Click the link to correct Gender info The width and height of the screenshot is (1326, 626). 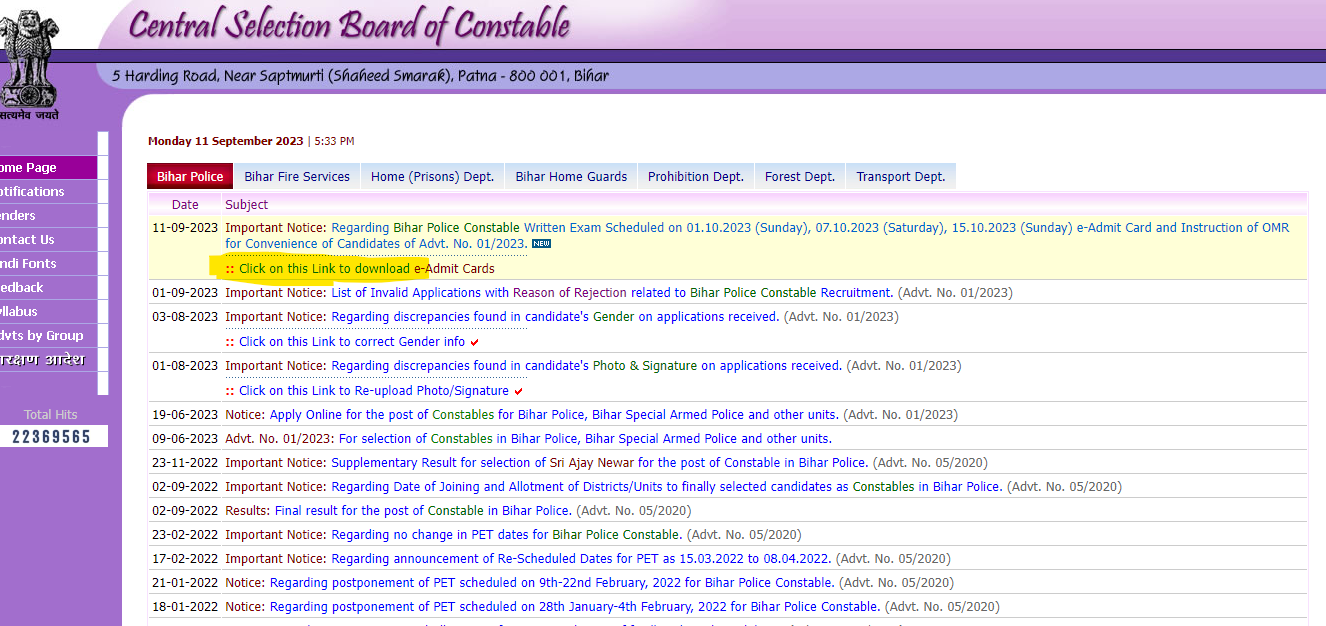352,342
